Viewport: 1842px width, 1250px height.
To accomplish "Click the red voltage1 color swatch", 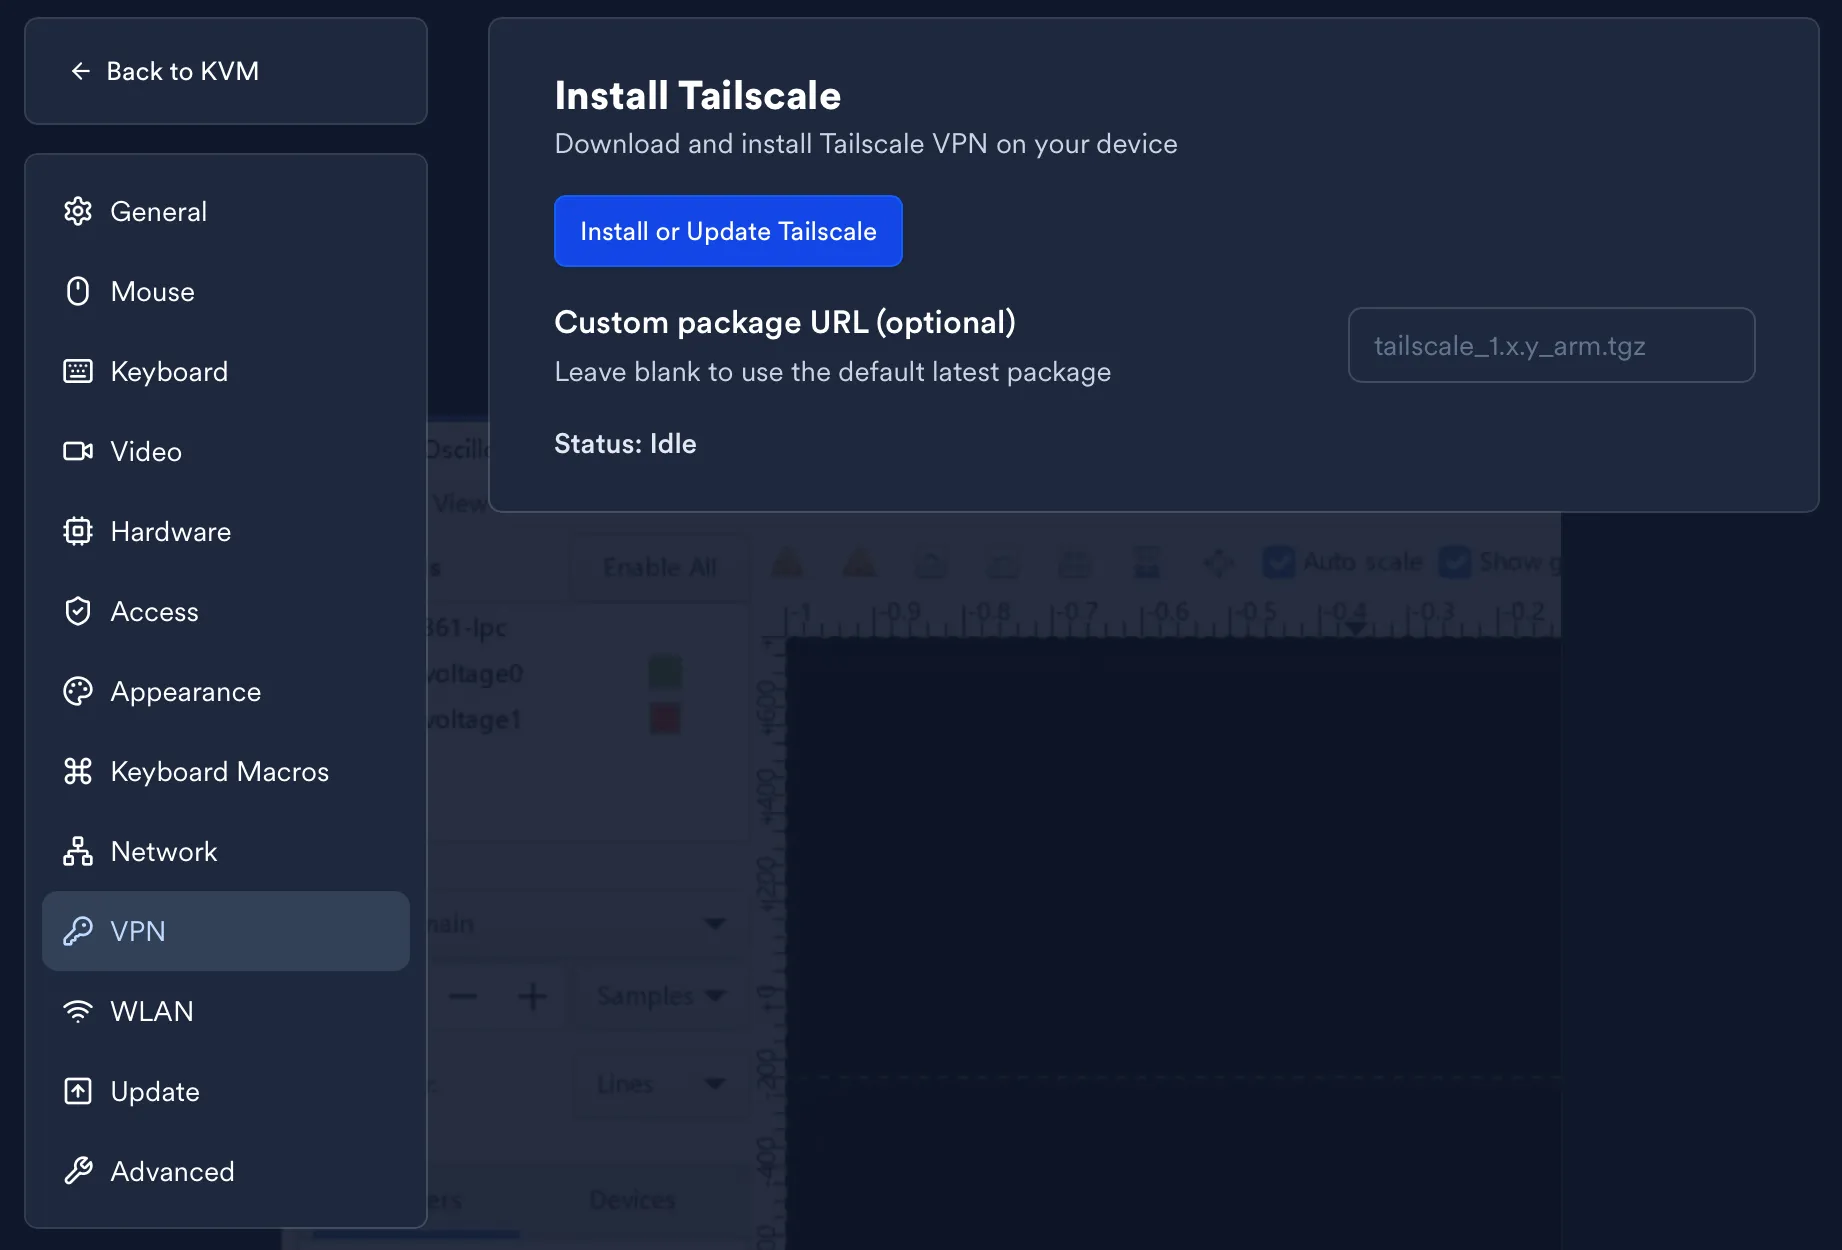I will [x=665, y=718].
